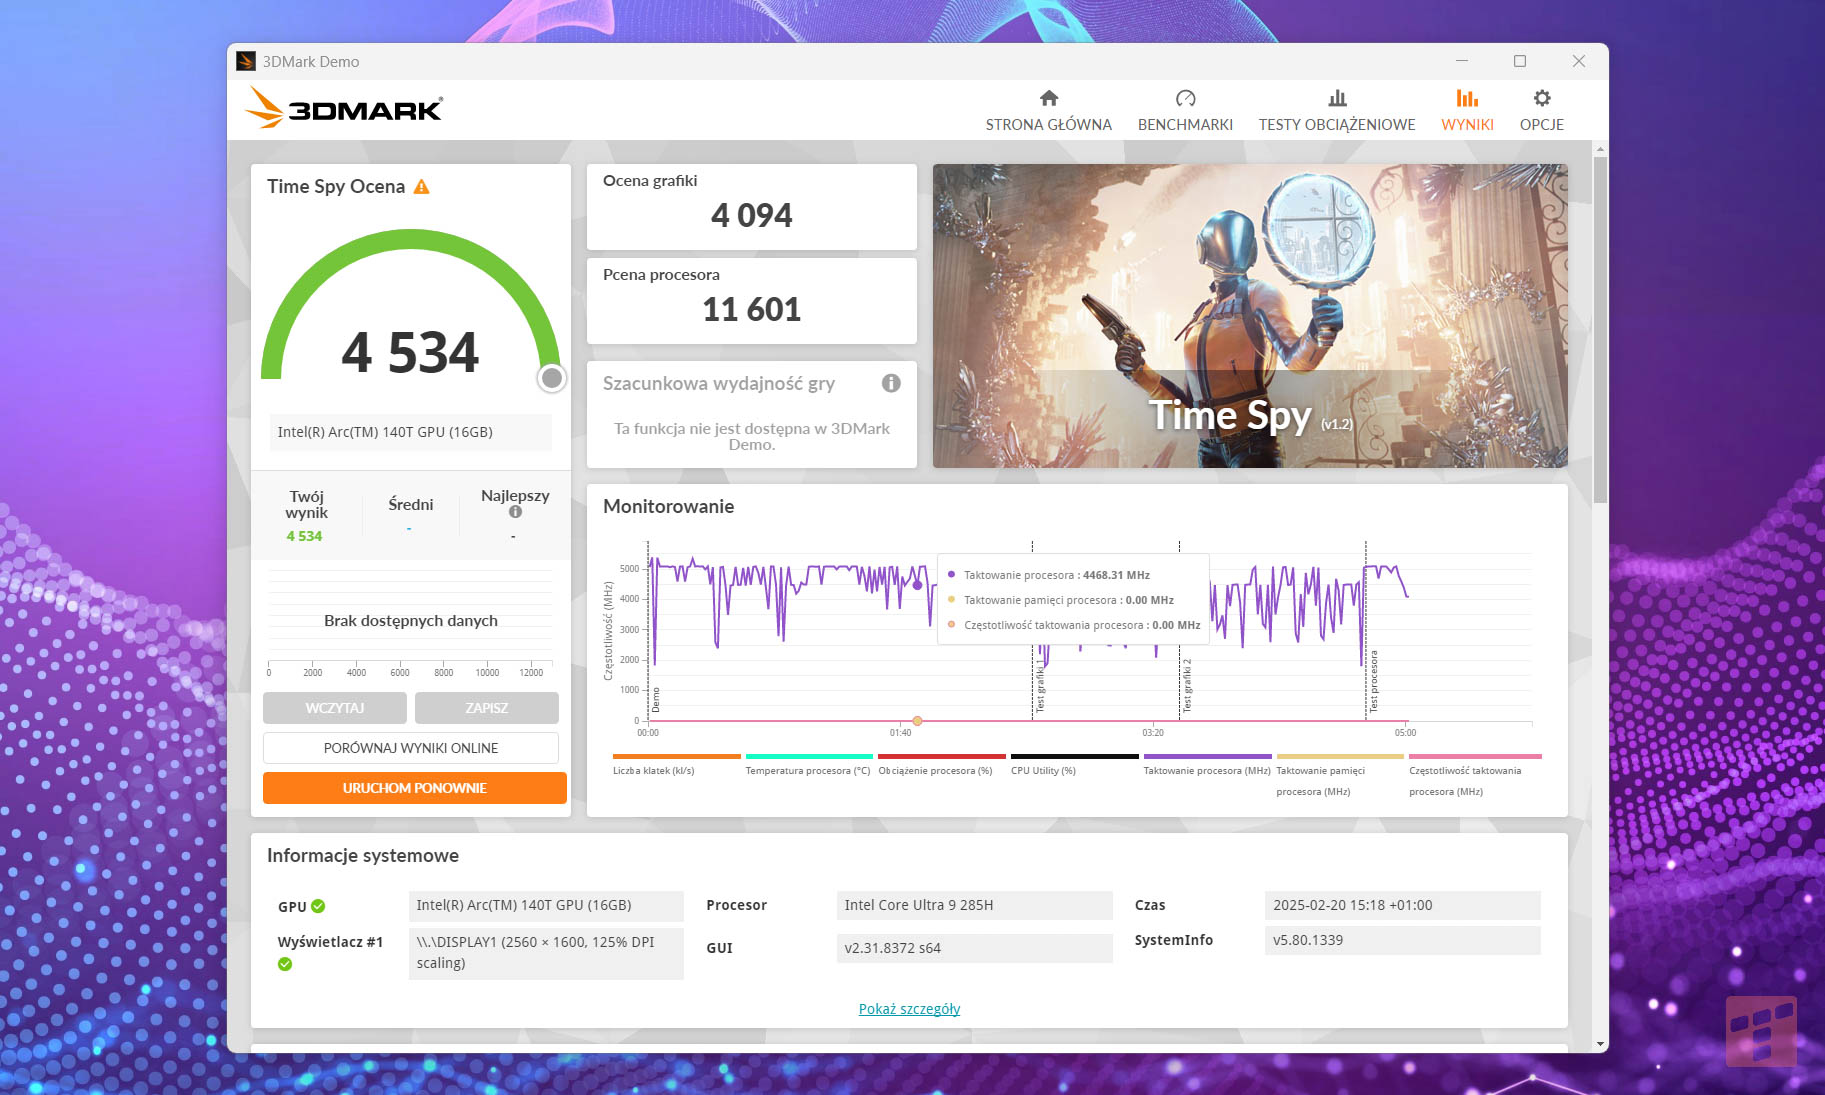Click the scrollbar up arrow
Viewport: 1825px width, 1095px height.
point(1600,149)
